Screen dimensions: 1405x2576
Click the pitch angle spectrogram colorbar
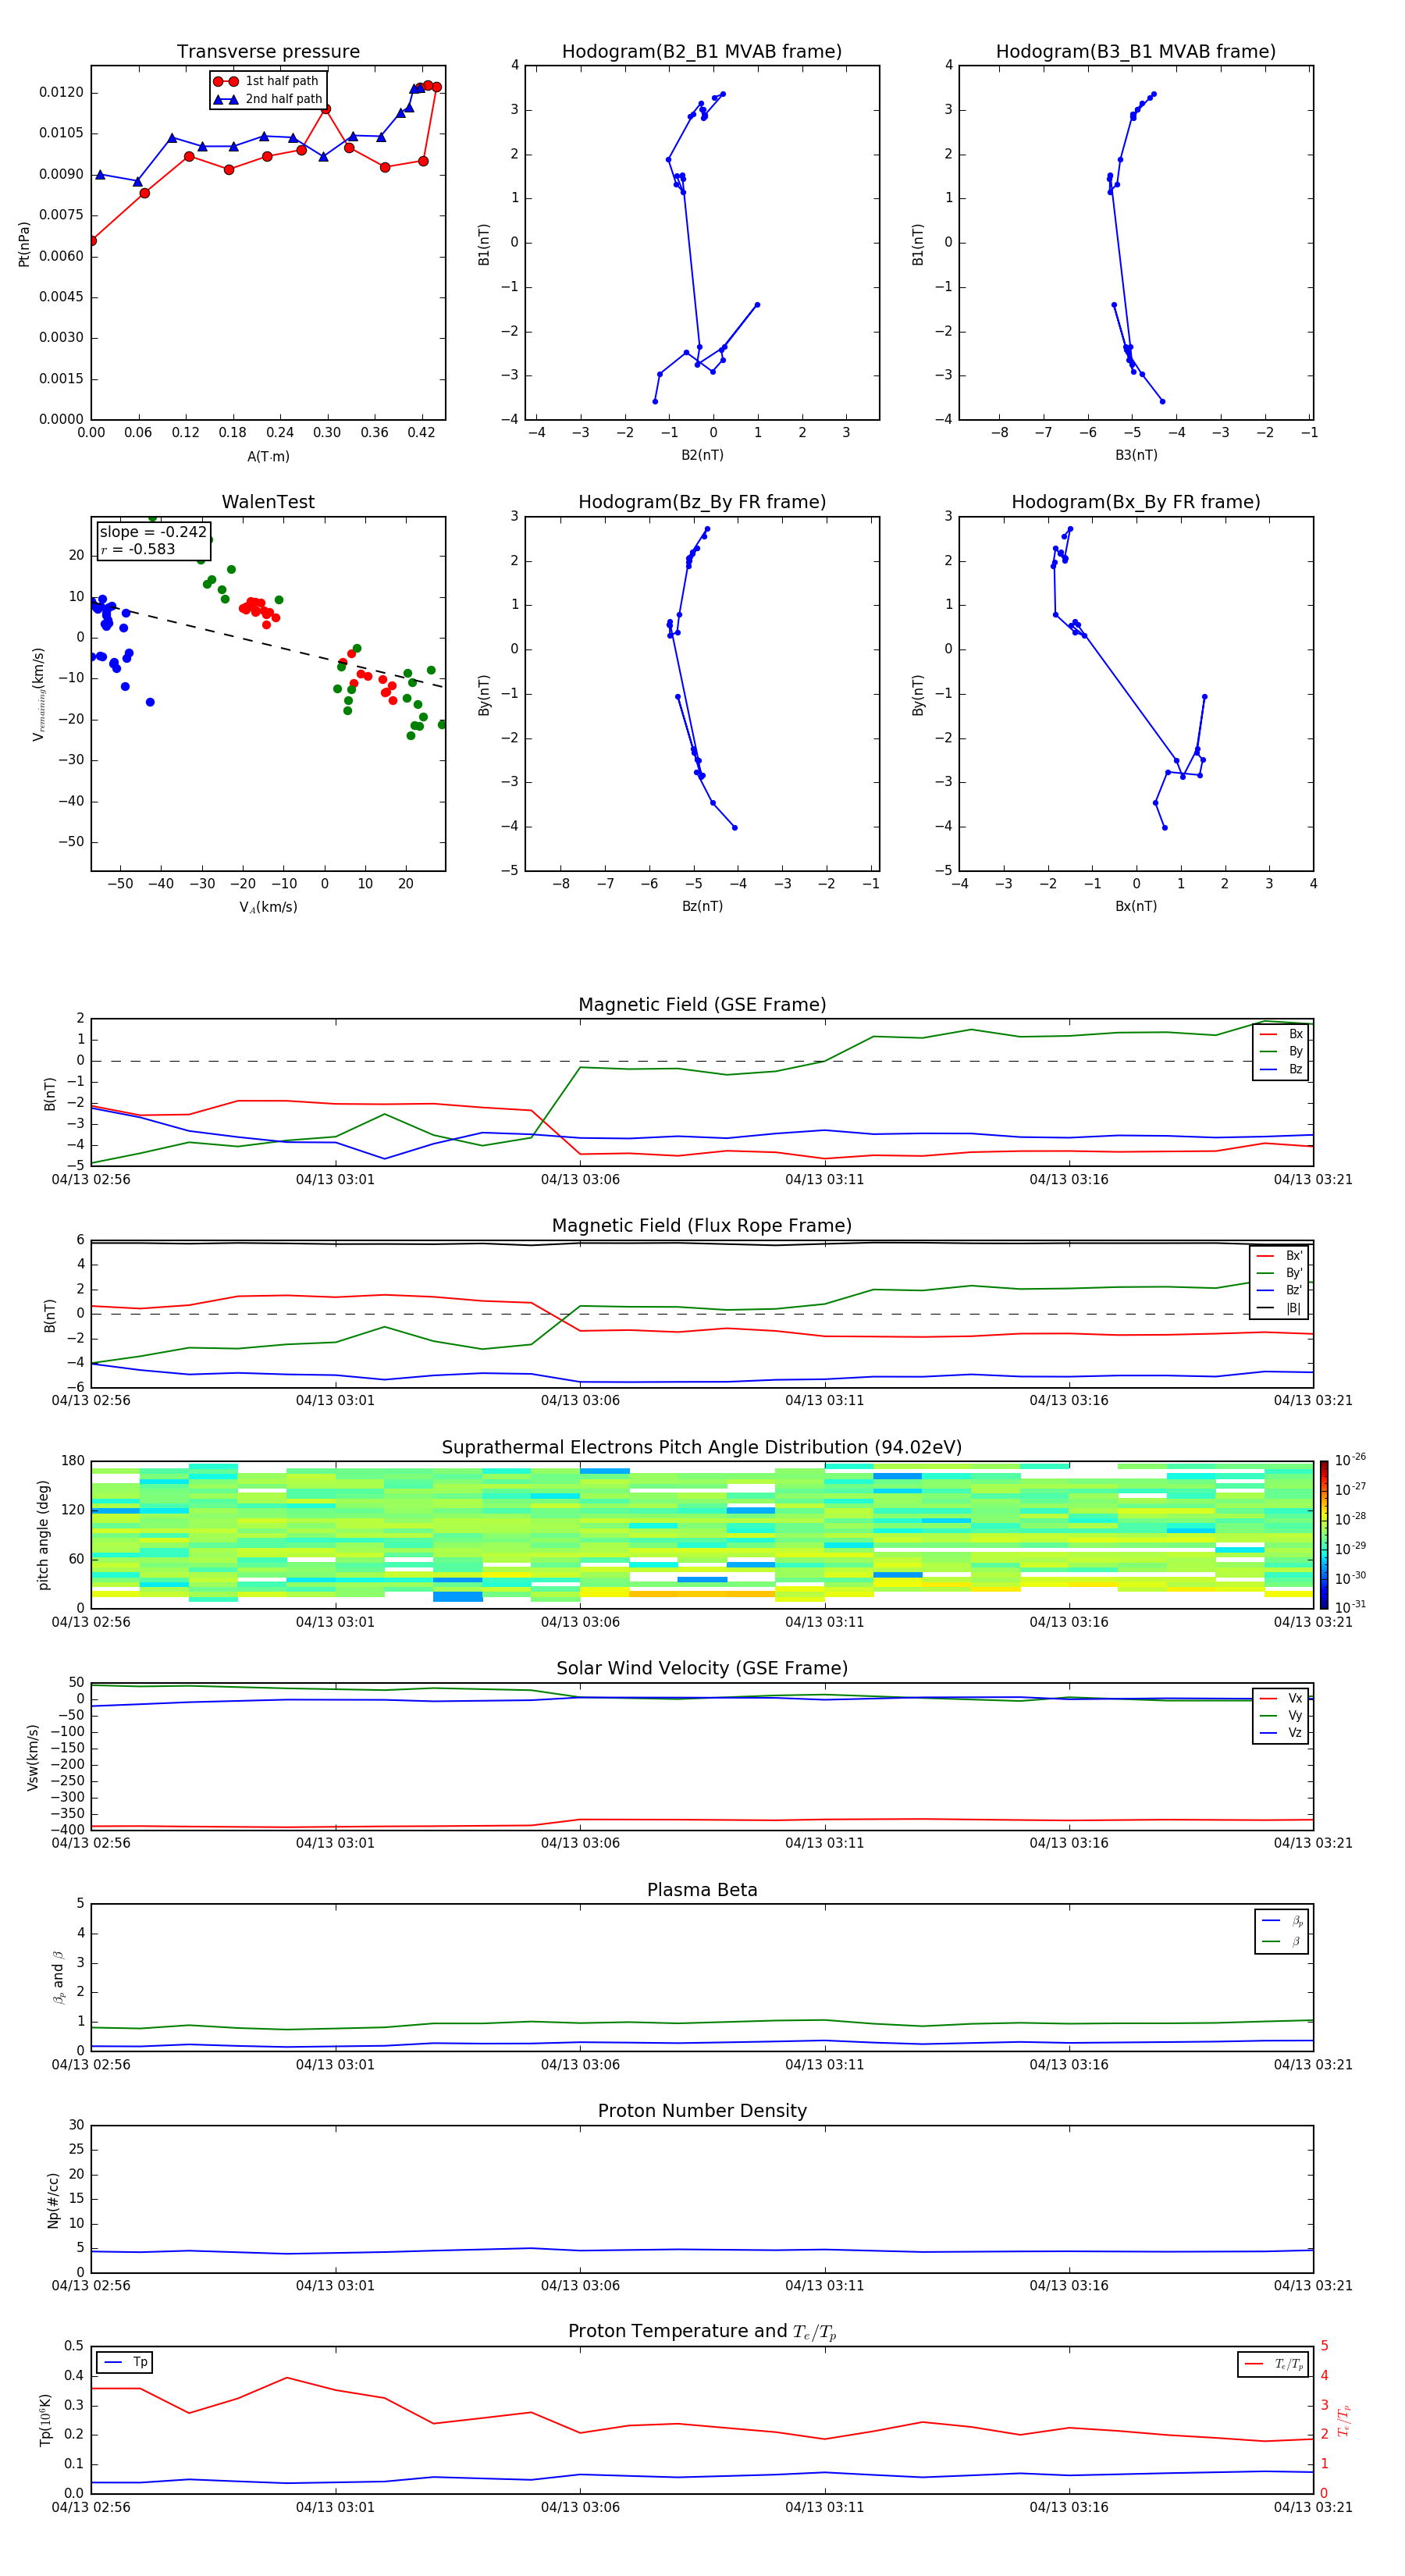[1324, 1535]
